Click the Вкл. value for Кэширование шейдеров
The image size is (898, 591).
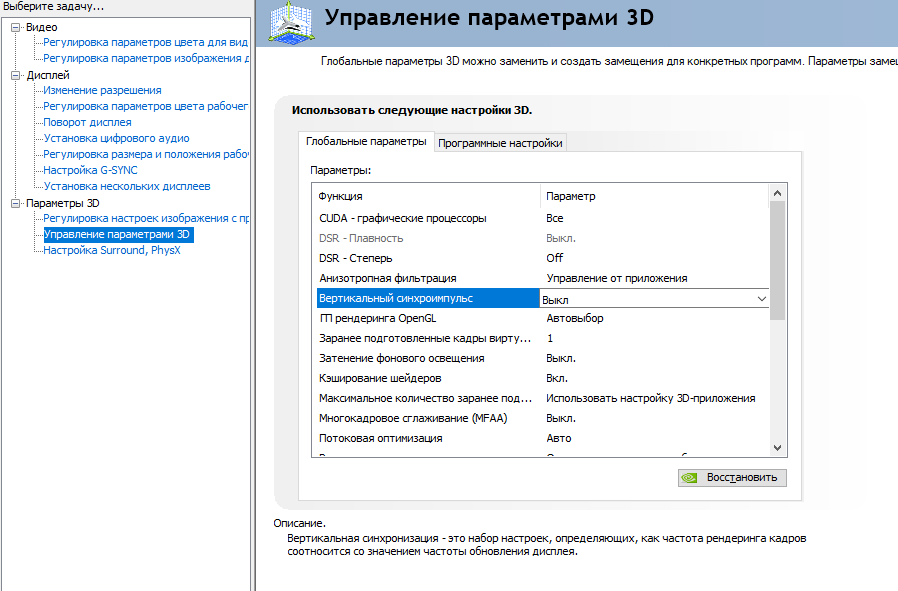[x=557, y=379]
